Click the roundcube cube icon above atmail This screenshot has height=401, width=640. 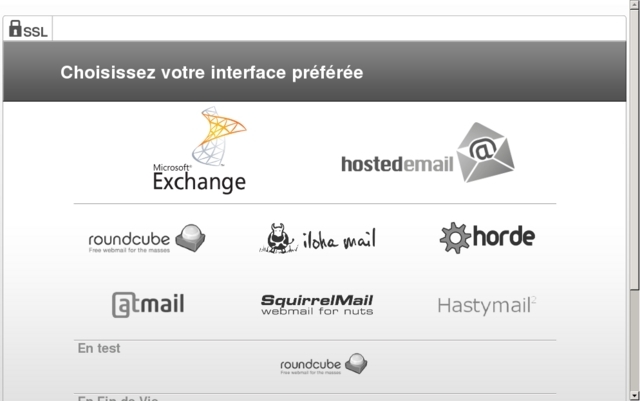point(190,237)
